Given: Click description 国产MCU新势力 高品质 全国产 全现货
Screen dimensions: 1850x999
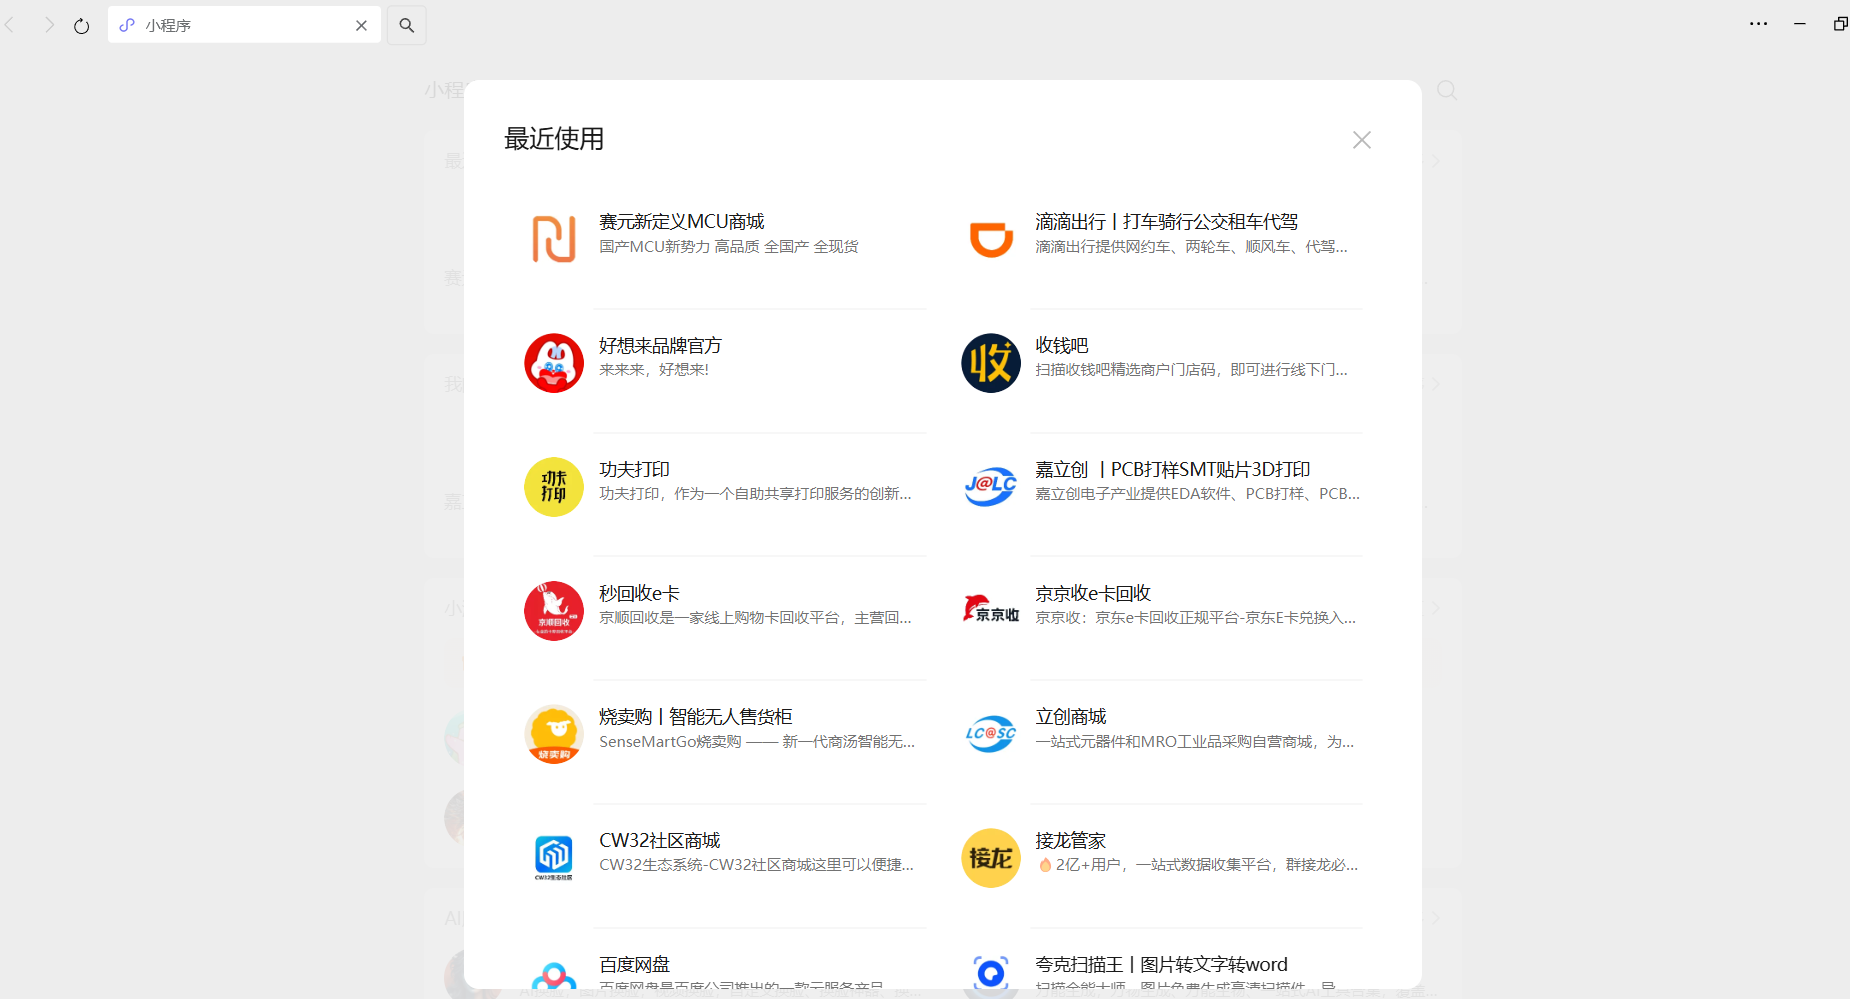Looking at the screenshot, I should (x=729, y=246).
